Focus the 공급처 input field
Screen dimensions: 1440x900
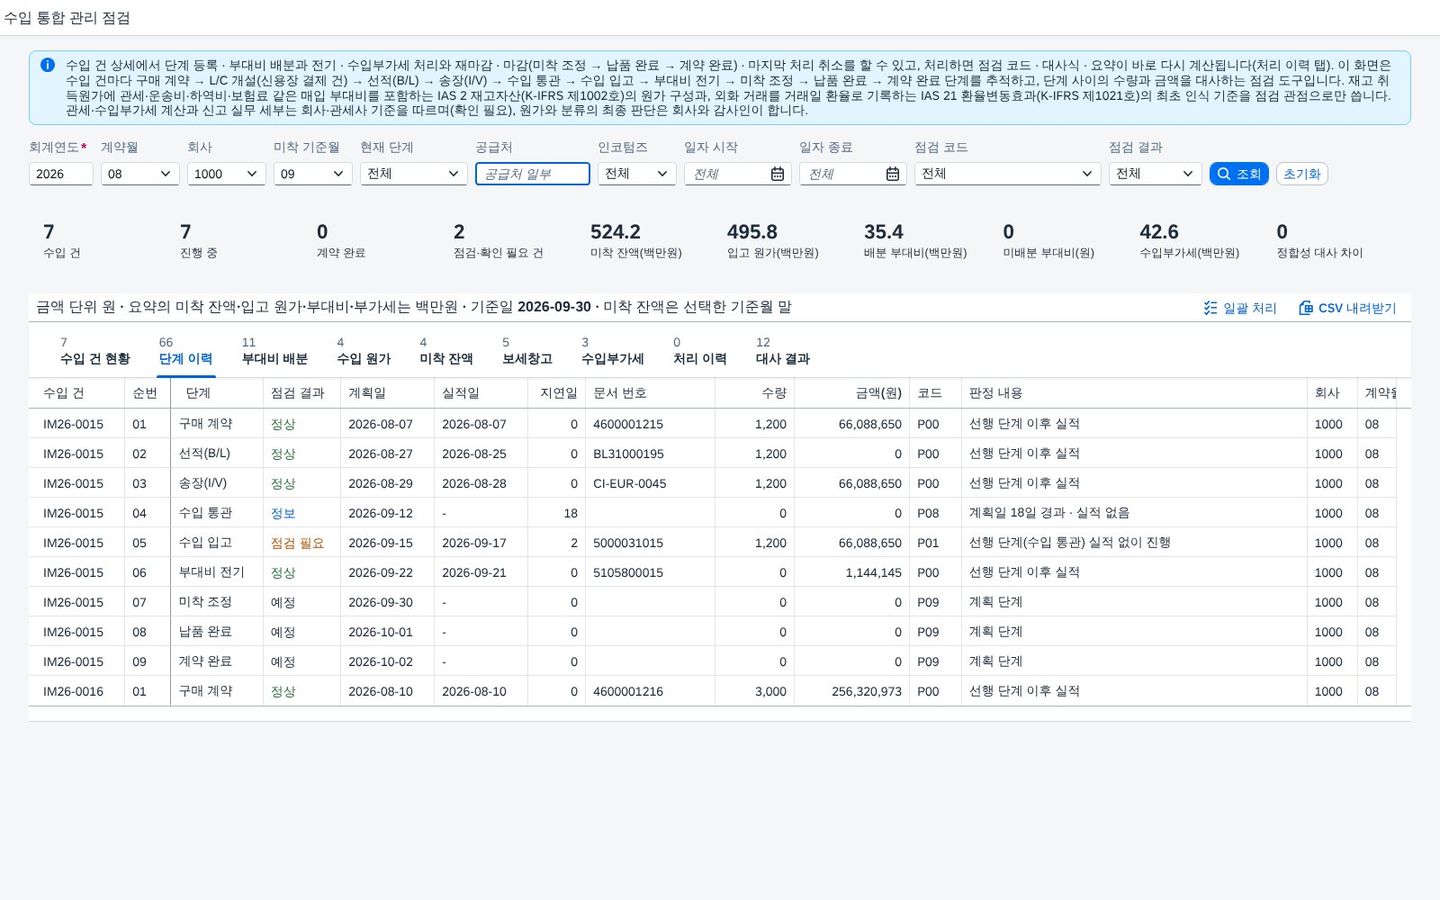[532, 174]
